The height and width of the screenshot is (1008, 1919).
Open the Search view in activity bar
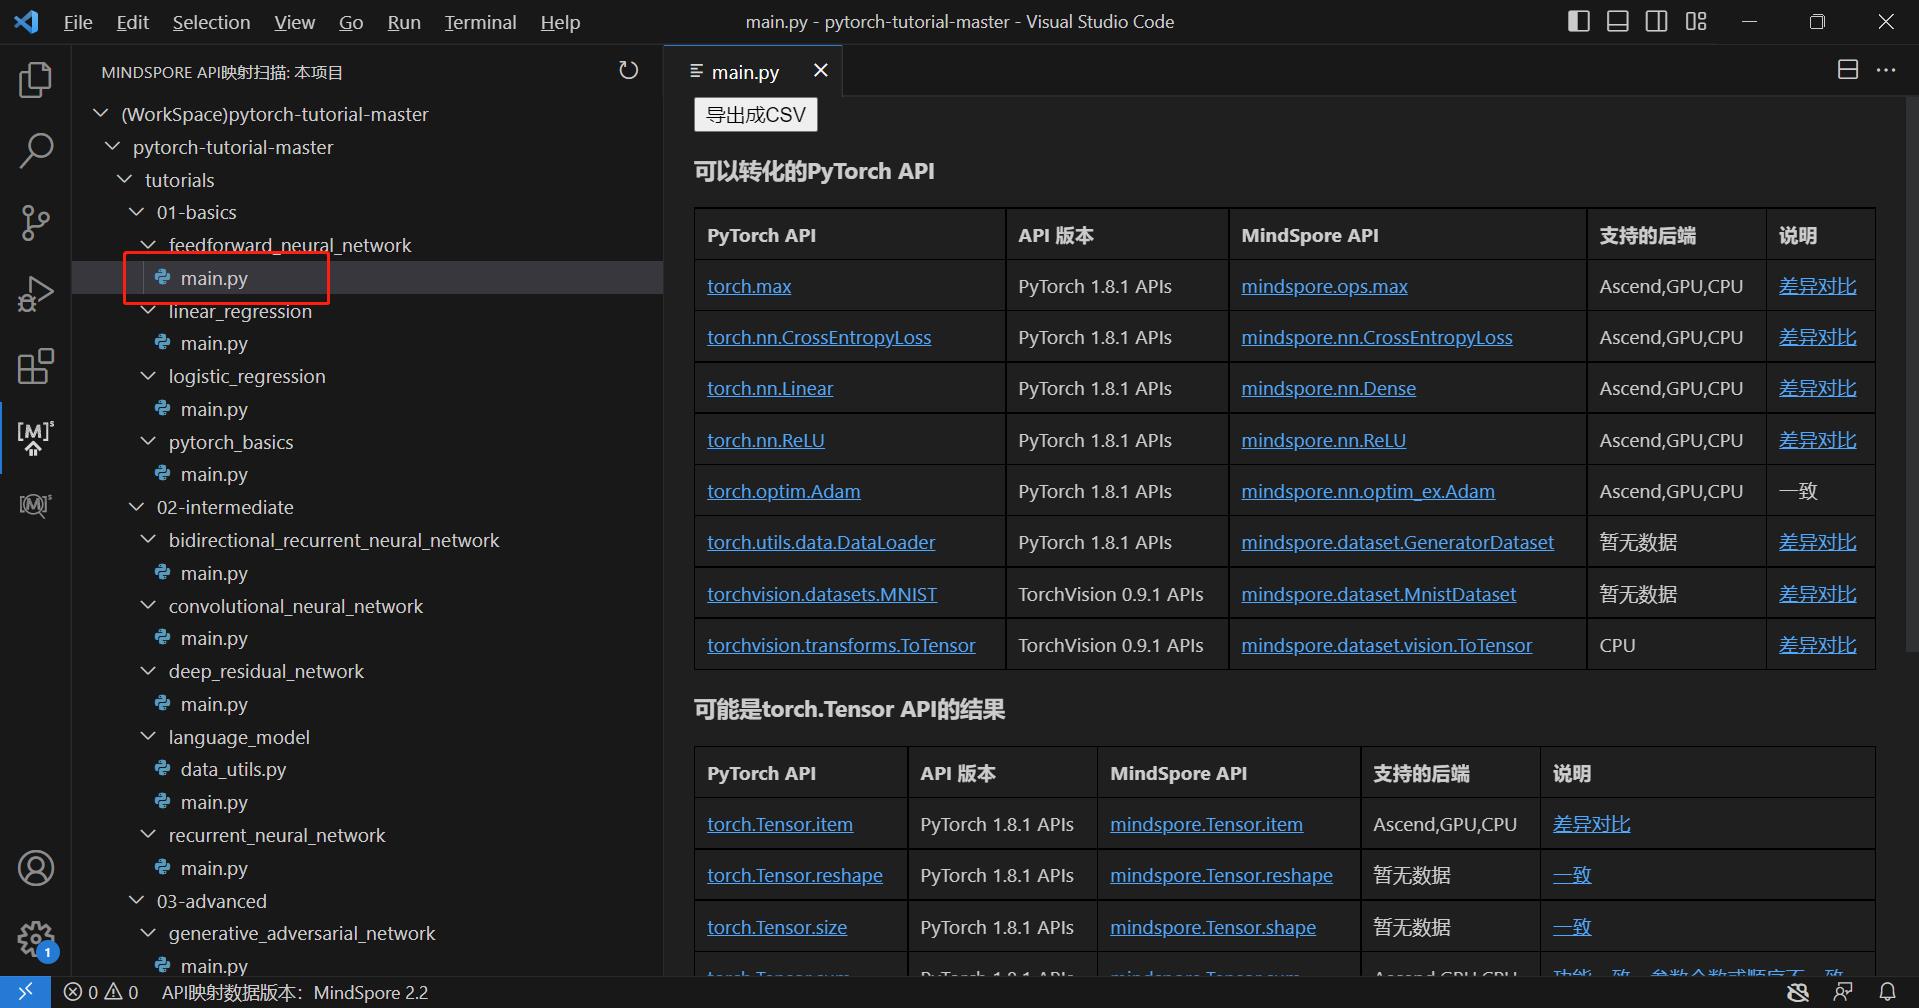tap(36, 151)
